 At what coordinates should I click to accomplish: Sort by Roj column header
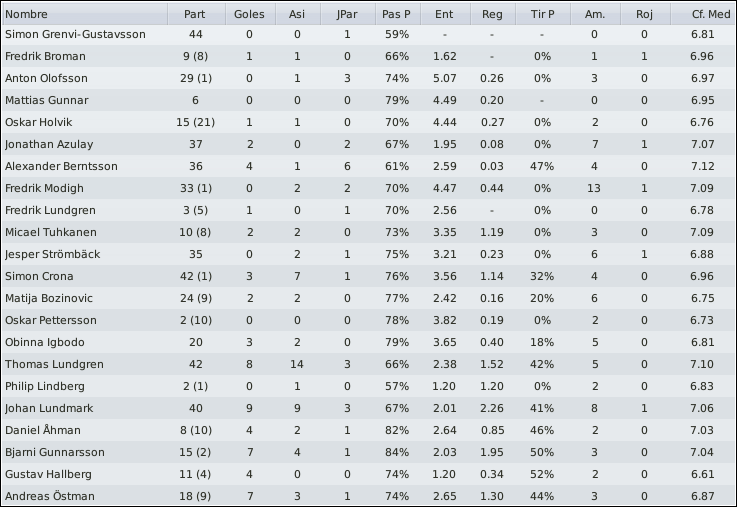pyautogui.click(x=646, y=14)
